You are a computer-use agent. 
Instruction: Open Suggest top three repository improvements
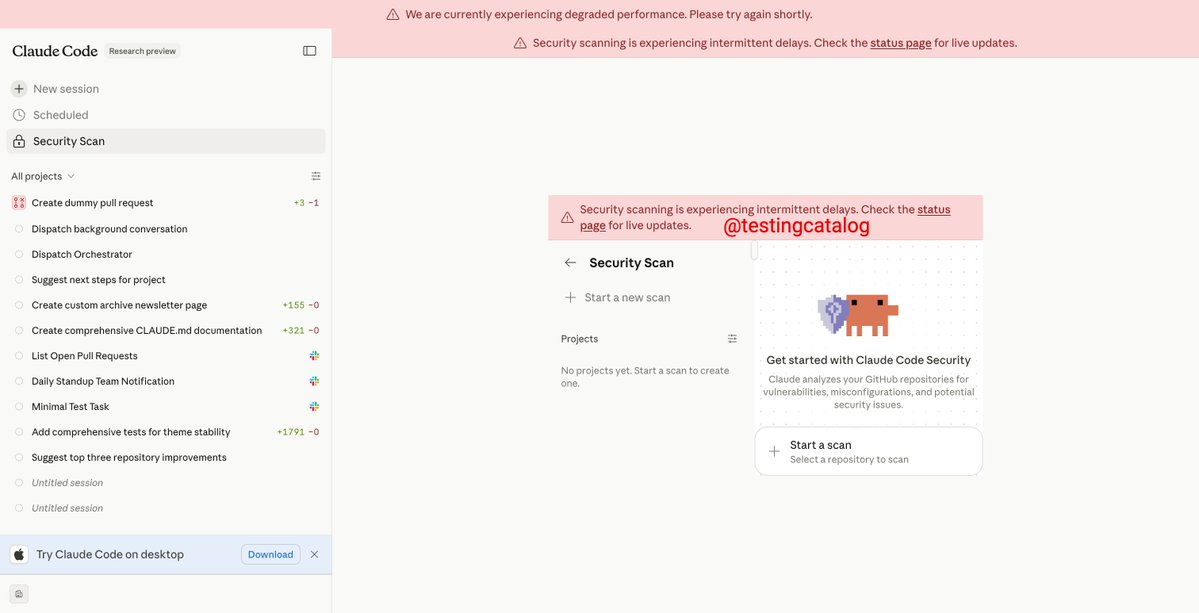(x=166, y=458)
